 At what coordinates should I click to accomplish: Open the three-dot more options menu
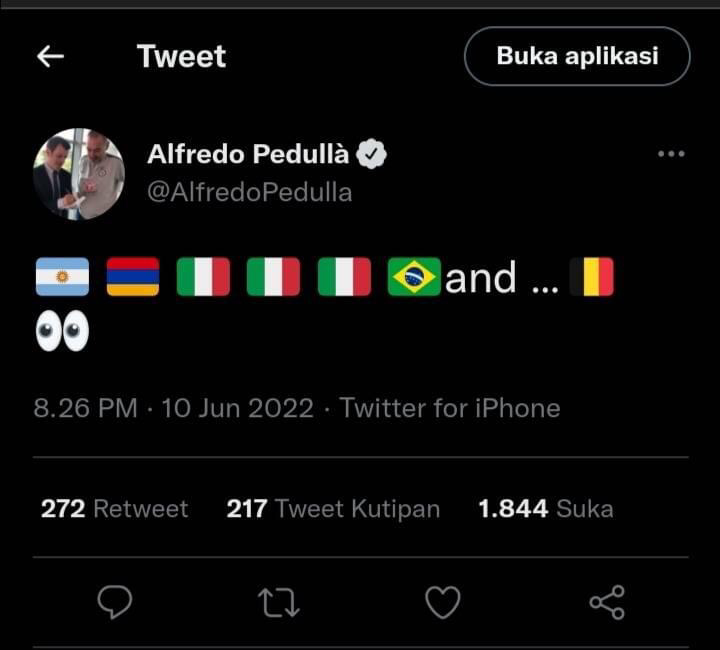pyautogui.click(x=671, y=154)
